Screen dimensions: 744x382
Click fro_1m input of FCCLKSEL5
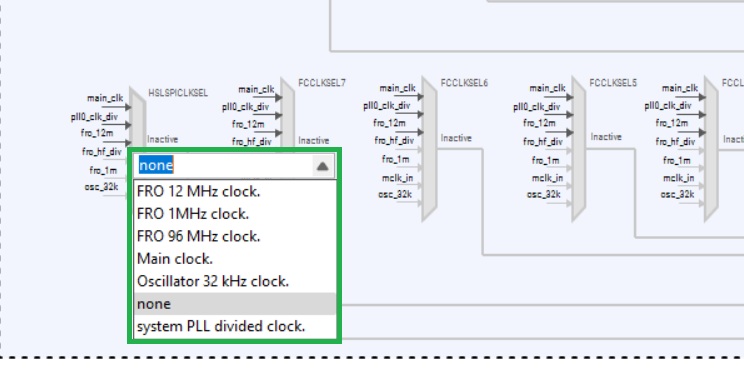545,160
